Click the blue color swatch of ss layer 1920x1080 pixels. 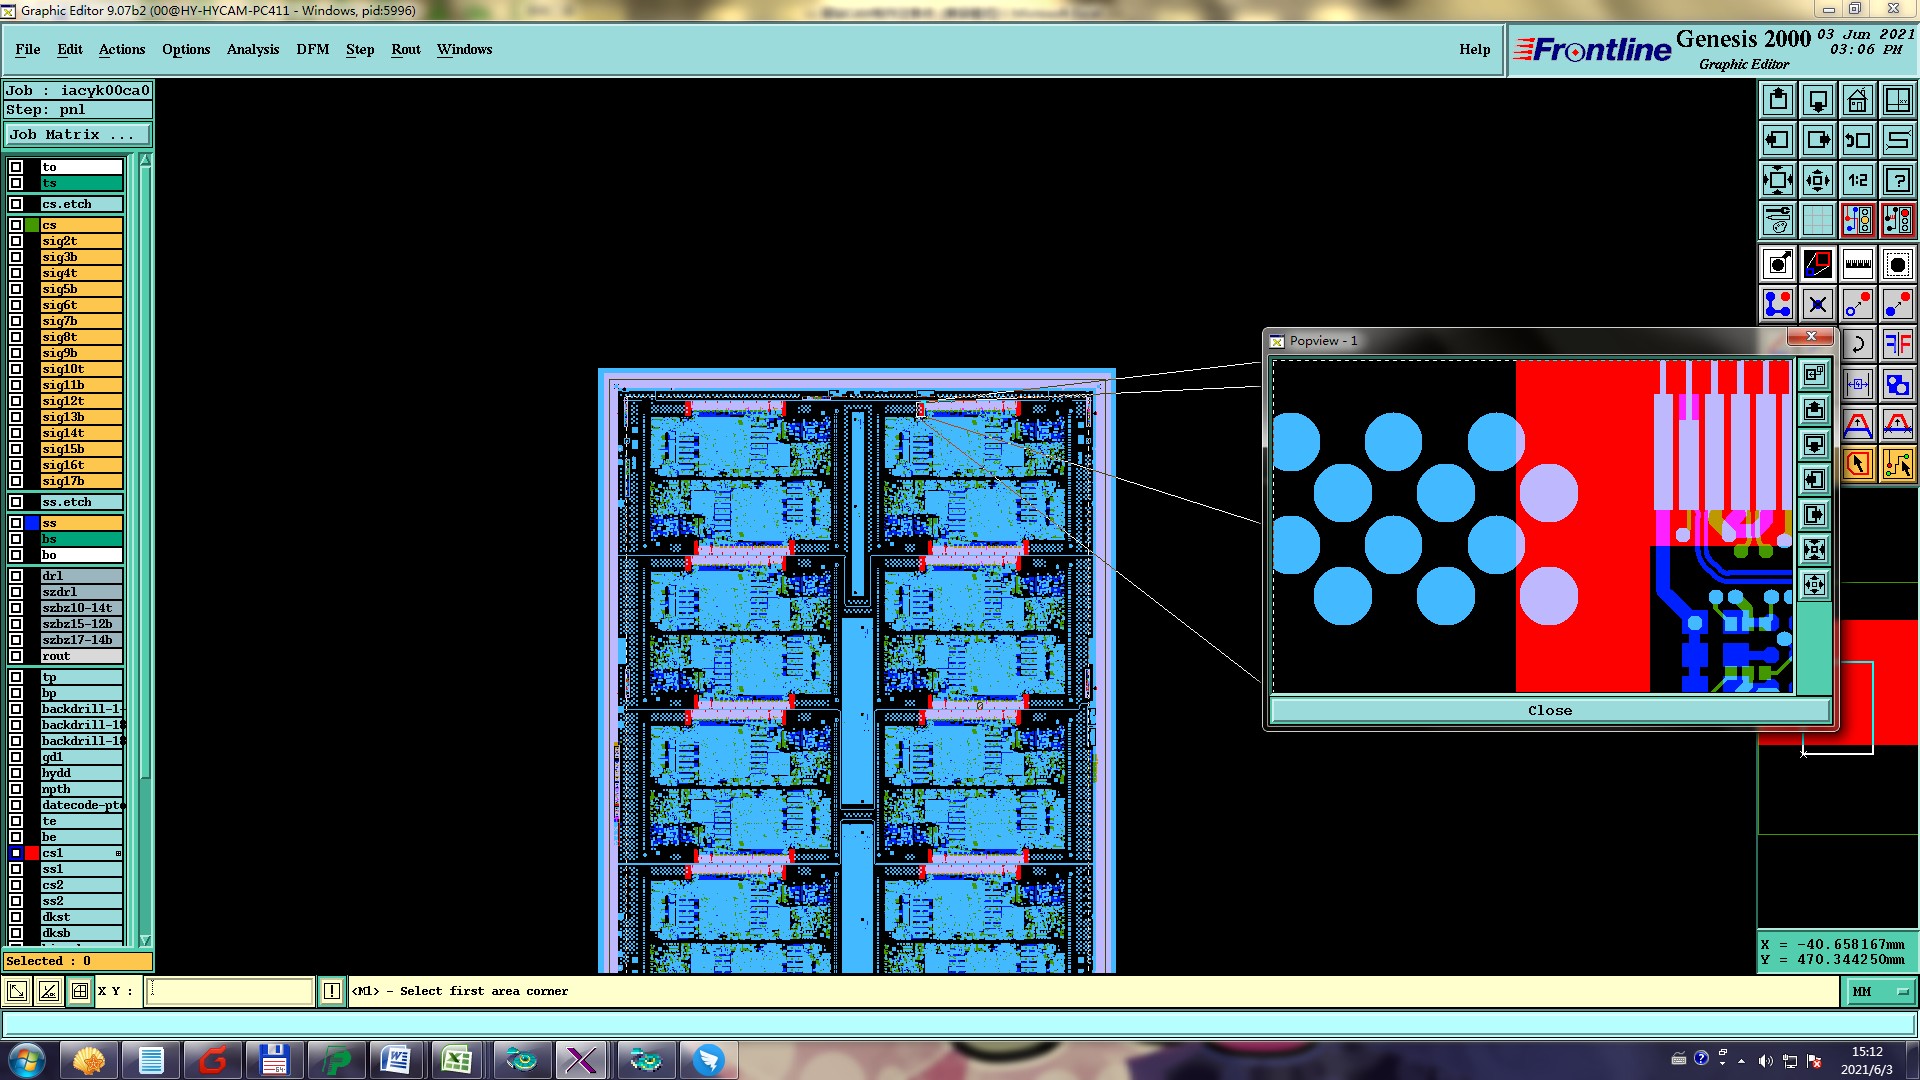tap(32, 523)
